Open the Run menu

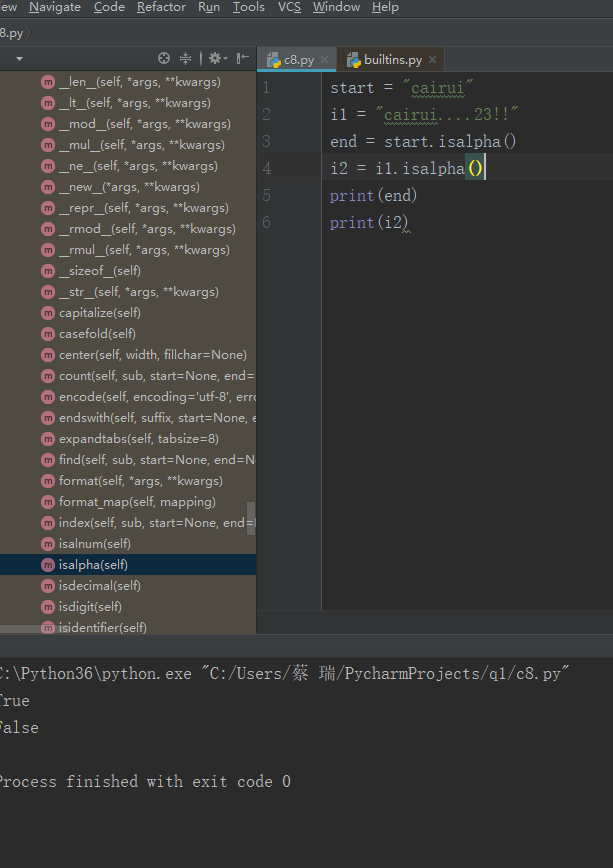click(209, 7)
